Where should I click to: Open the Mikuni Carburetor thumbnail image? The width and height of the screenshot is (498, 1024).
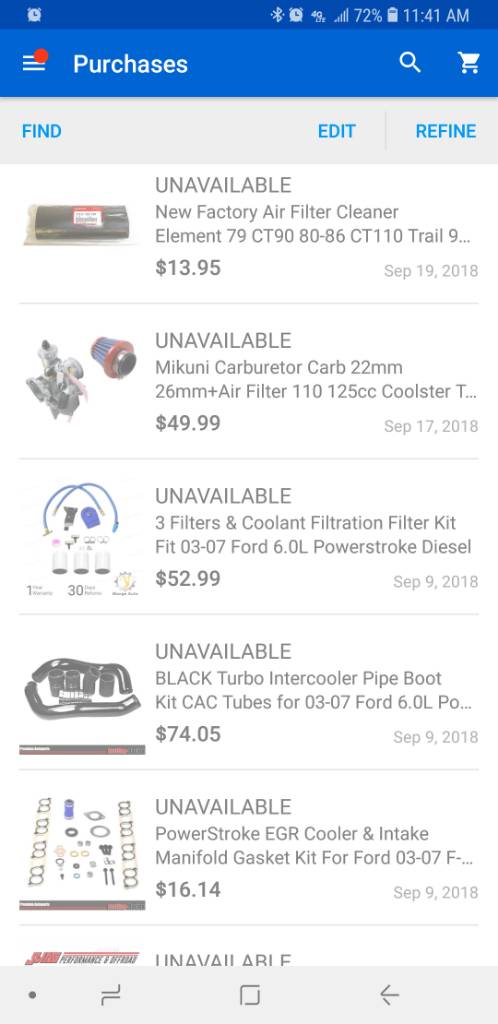click(x=82, y=379)
